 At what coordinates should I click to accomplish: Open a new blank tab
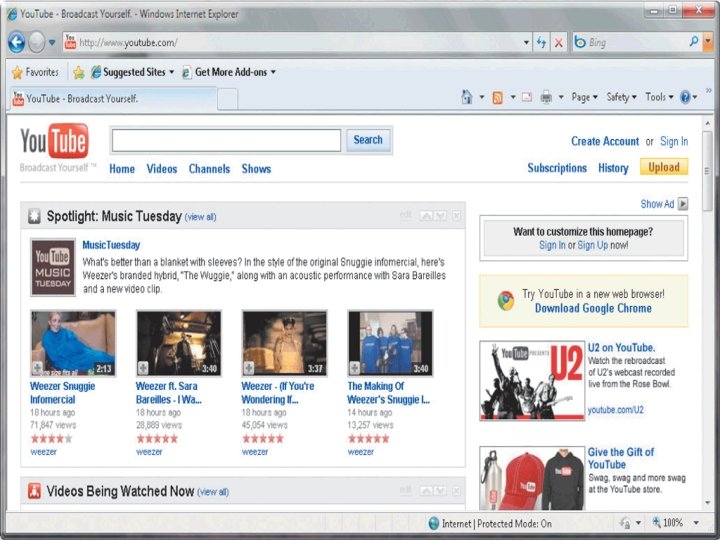click(x=227, y=99)
